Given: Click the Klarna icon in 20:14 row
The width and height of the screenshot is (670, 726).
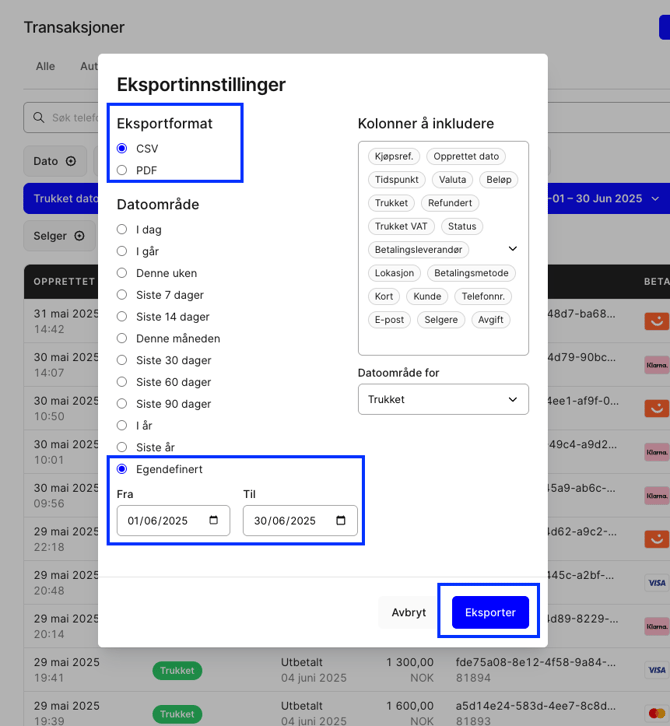Looking at the screenshot, I should click(657, 626).
